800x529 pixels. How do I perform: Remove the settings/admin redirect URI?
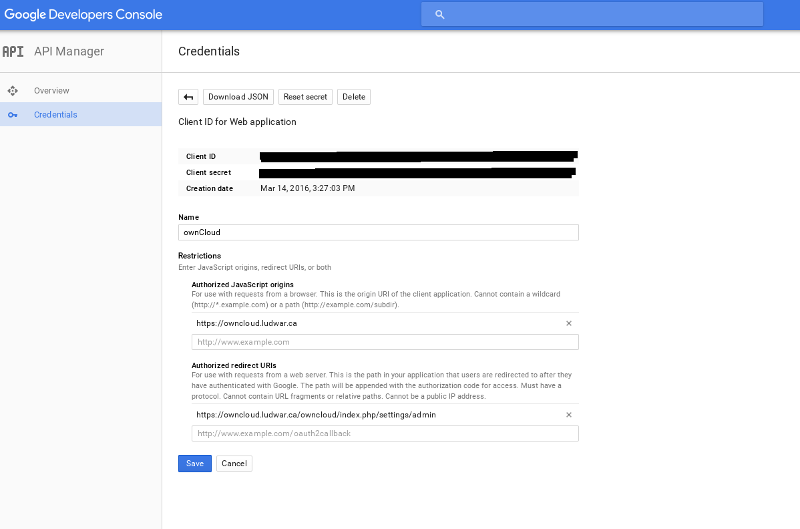coord(569,415)
